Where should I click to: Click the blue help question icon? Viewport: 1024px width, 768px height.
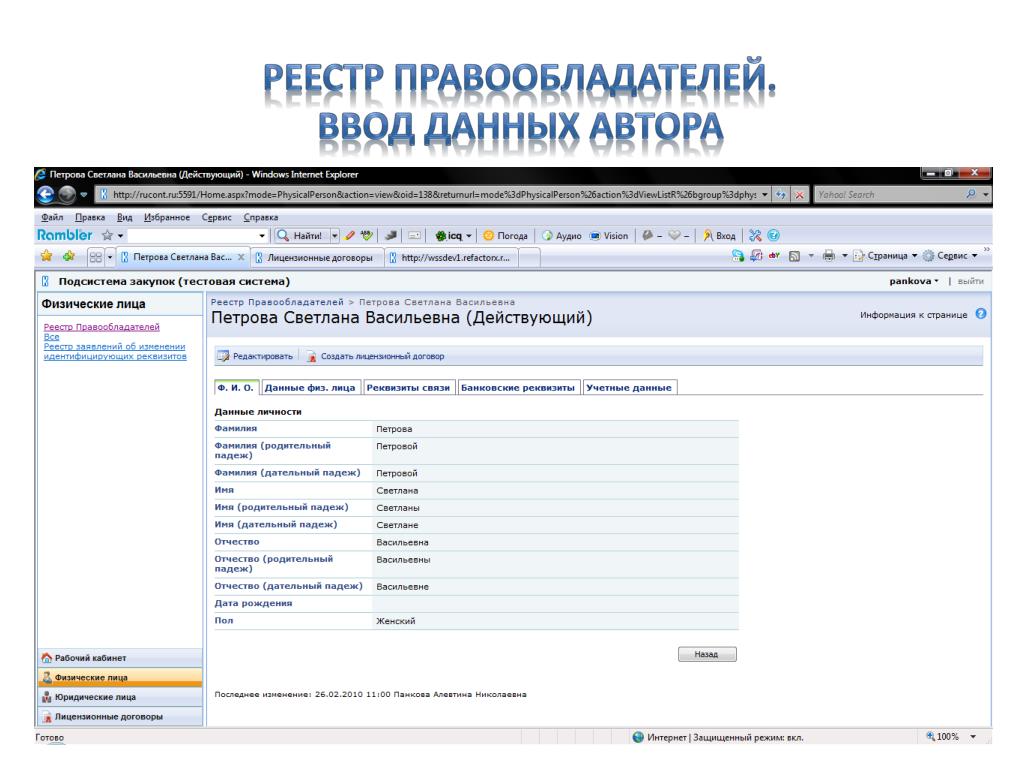point(981,314)
